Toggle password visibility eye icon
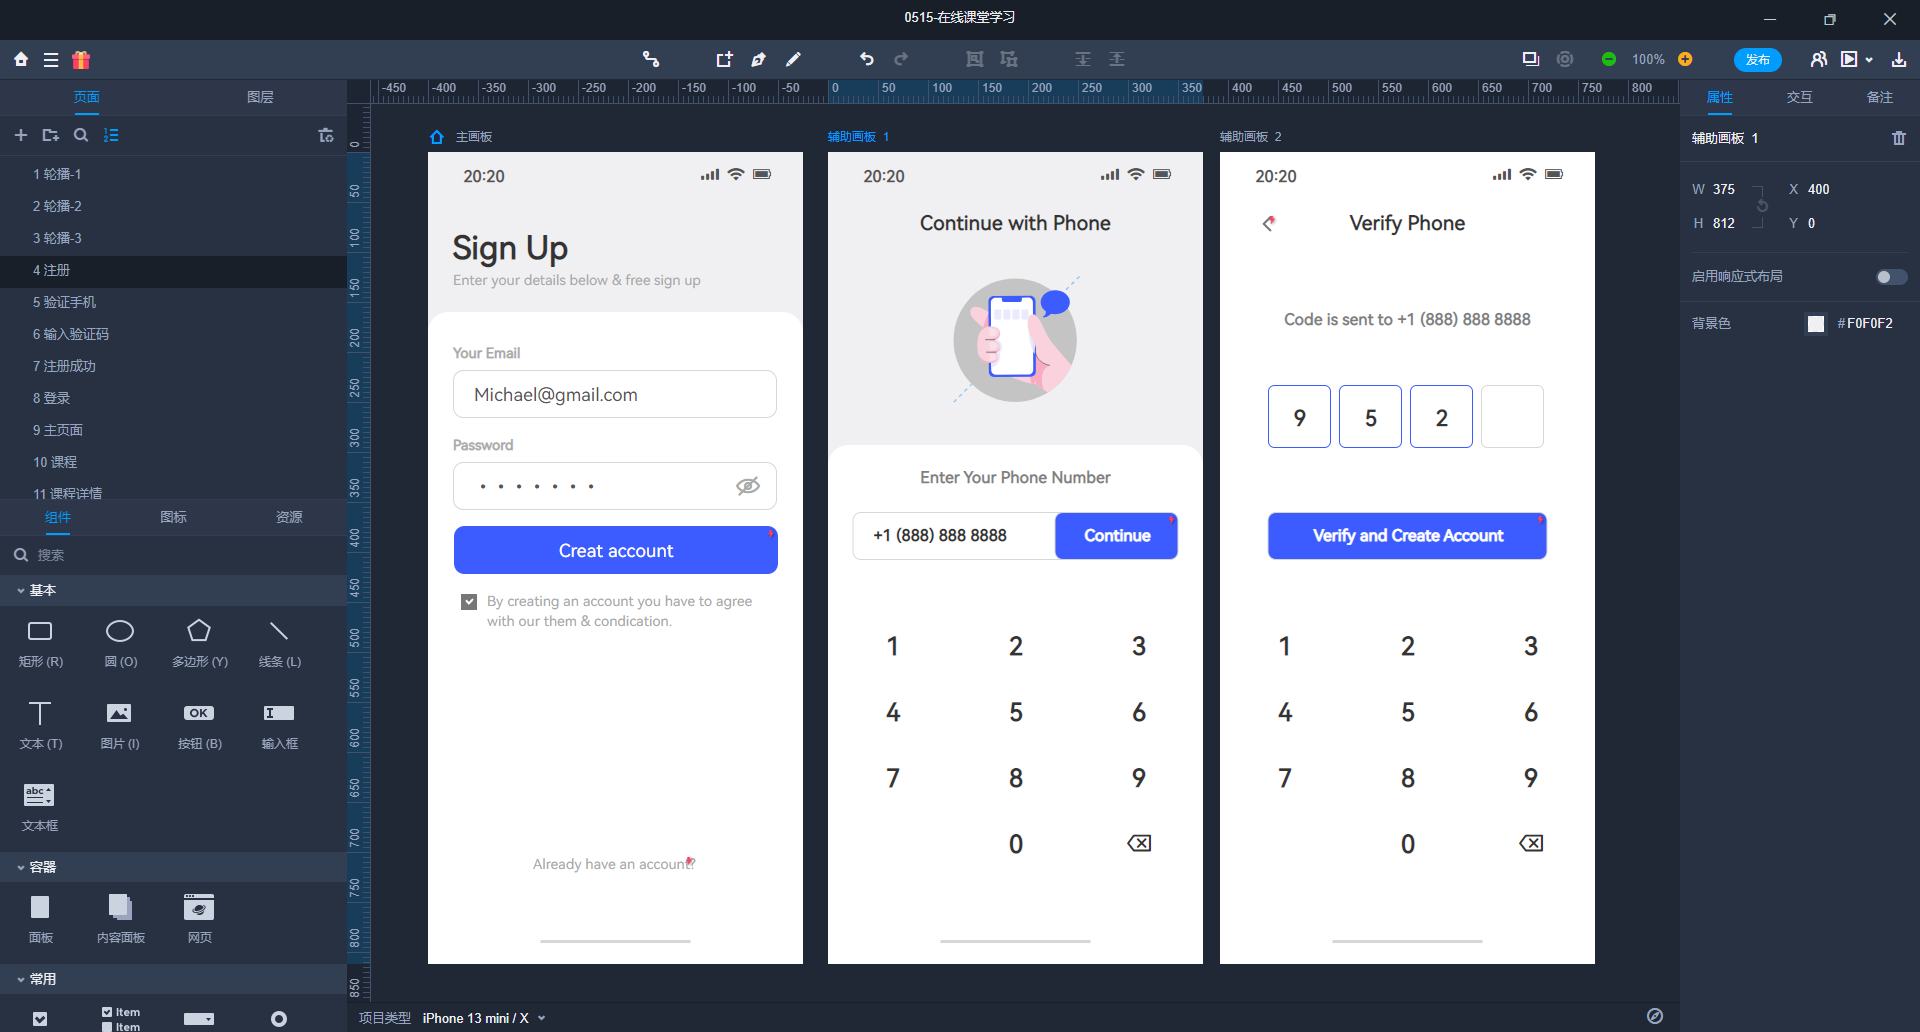The width and height of the screenshot is (1920, 1032). (748, 486)
